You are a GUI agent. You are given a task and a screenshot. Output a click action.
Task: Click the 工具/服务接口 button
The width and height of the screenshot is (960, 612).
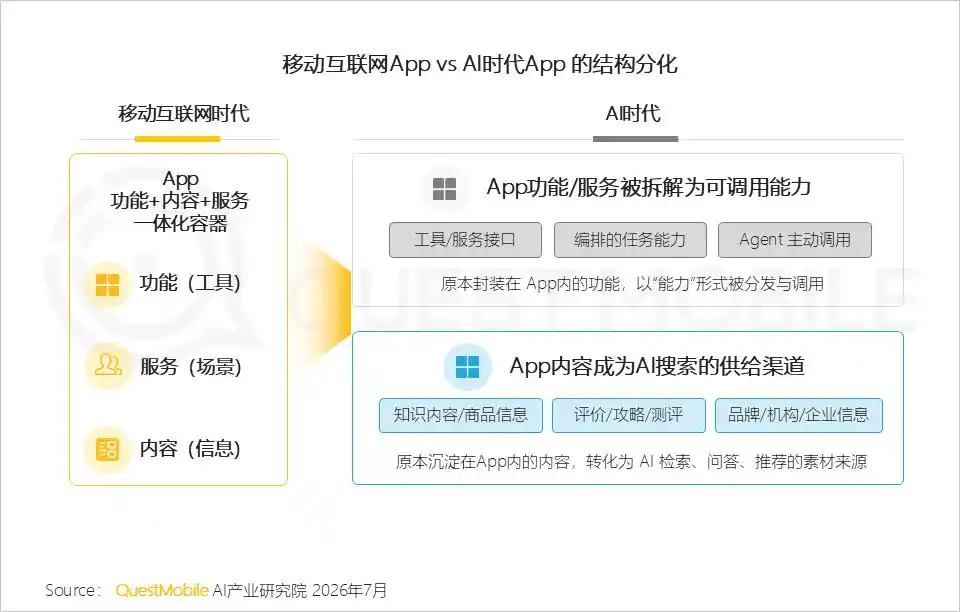(465, 240)
